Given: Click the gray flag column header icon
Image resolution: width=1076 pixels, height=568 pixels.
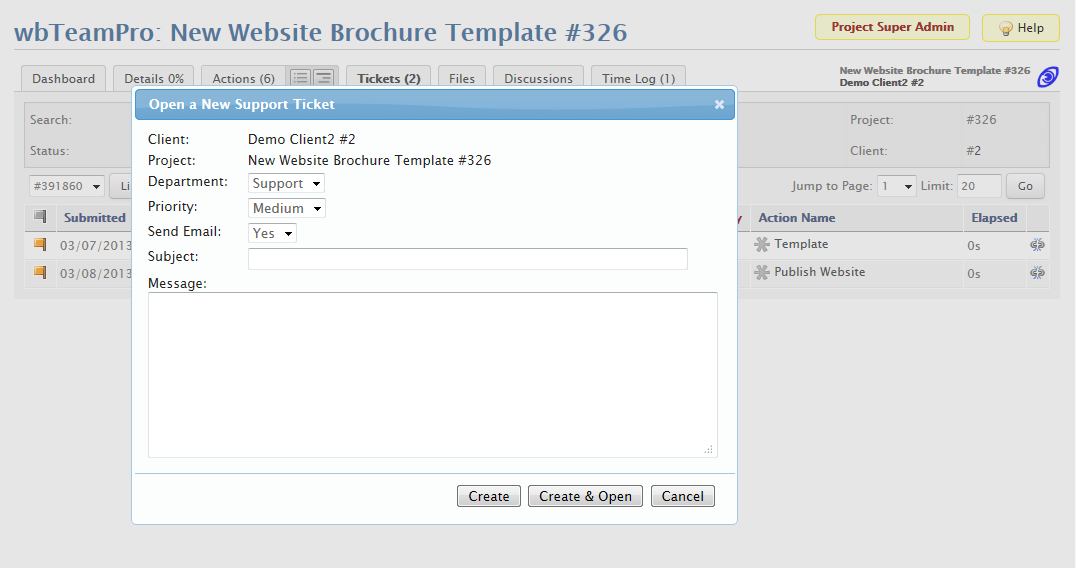Looking at the screenshot, I should [40, 217].
